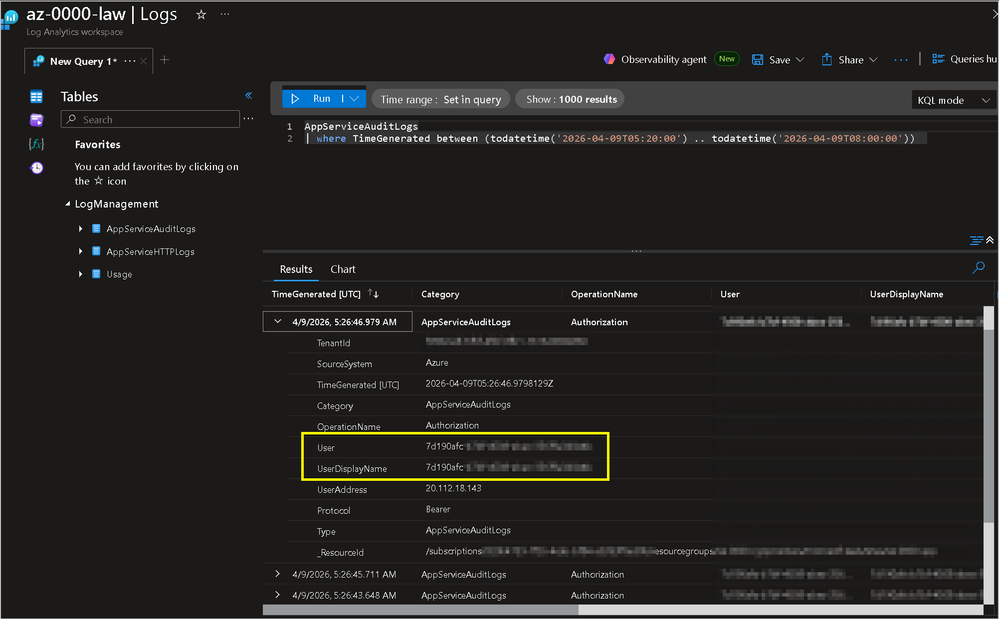Add a new query tab
This screenshot has width=999, height=619.
coord(165,60)
